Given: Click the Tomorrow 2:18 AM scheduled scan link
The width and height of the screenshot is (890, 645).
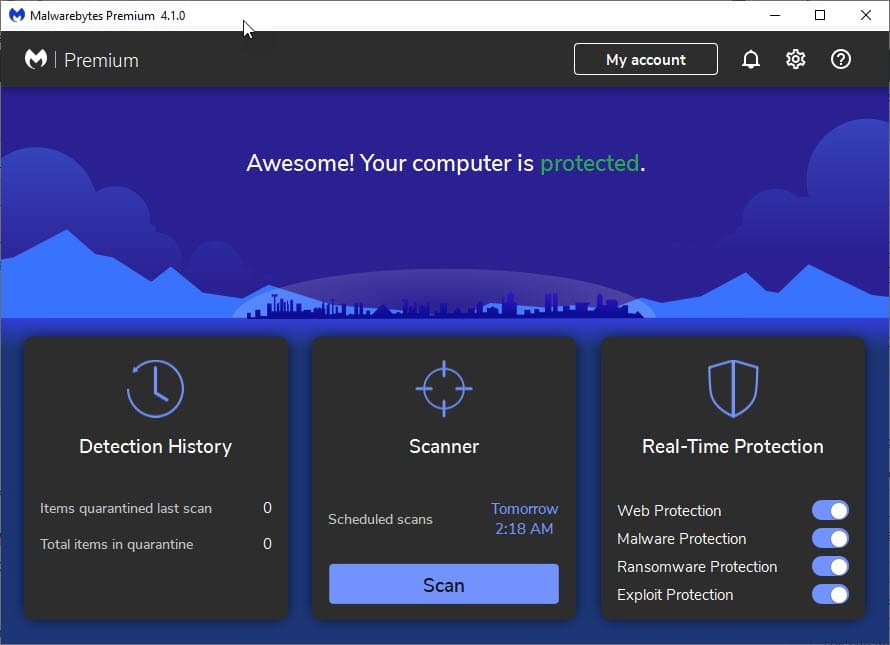Looking at the screenshot, I should click(x=524, y=519).
